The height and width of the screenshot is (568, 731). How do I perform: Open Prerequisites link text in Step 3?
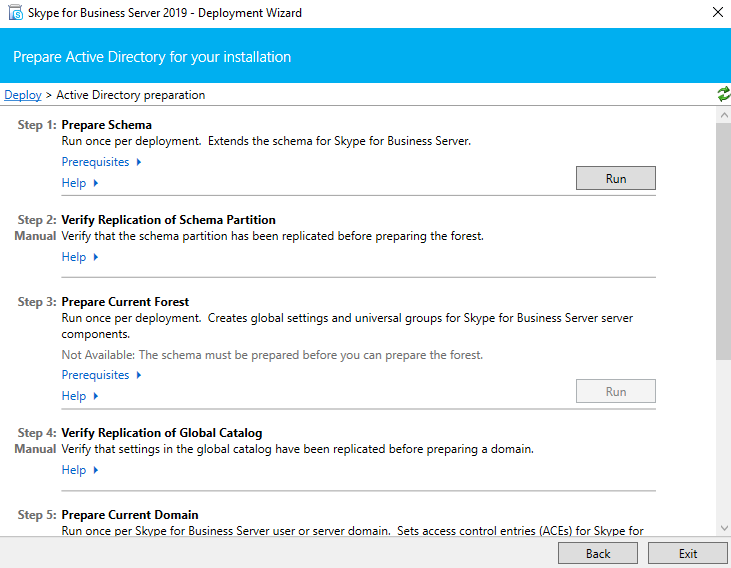point(95,375)
